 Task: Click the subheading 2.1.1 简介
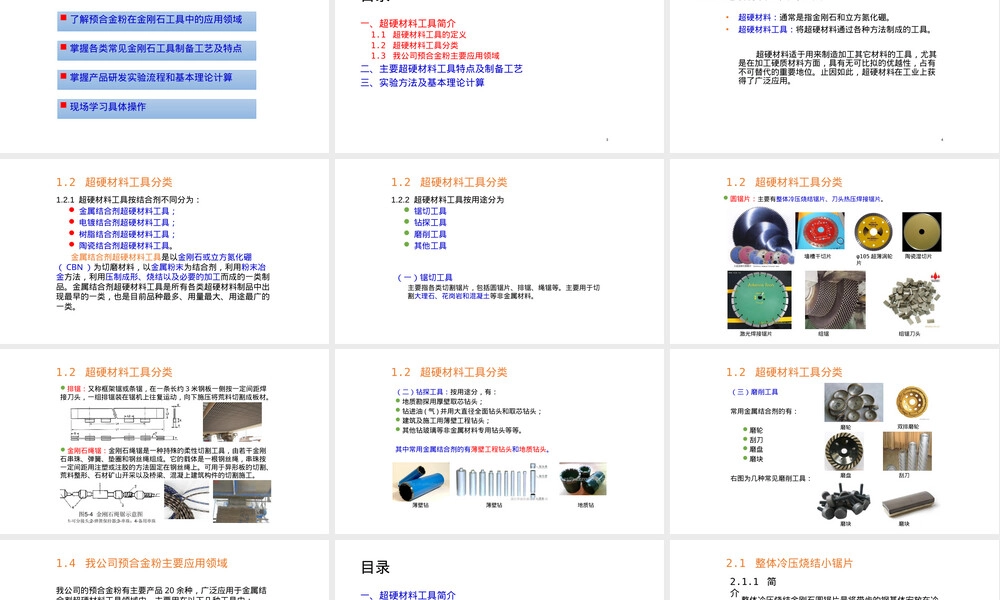[x=753, y=587]
